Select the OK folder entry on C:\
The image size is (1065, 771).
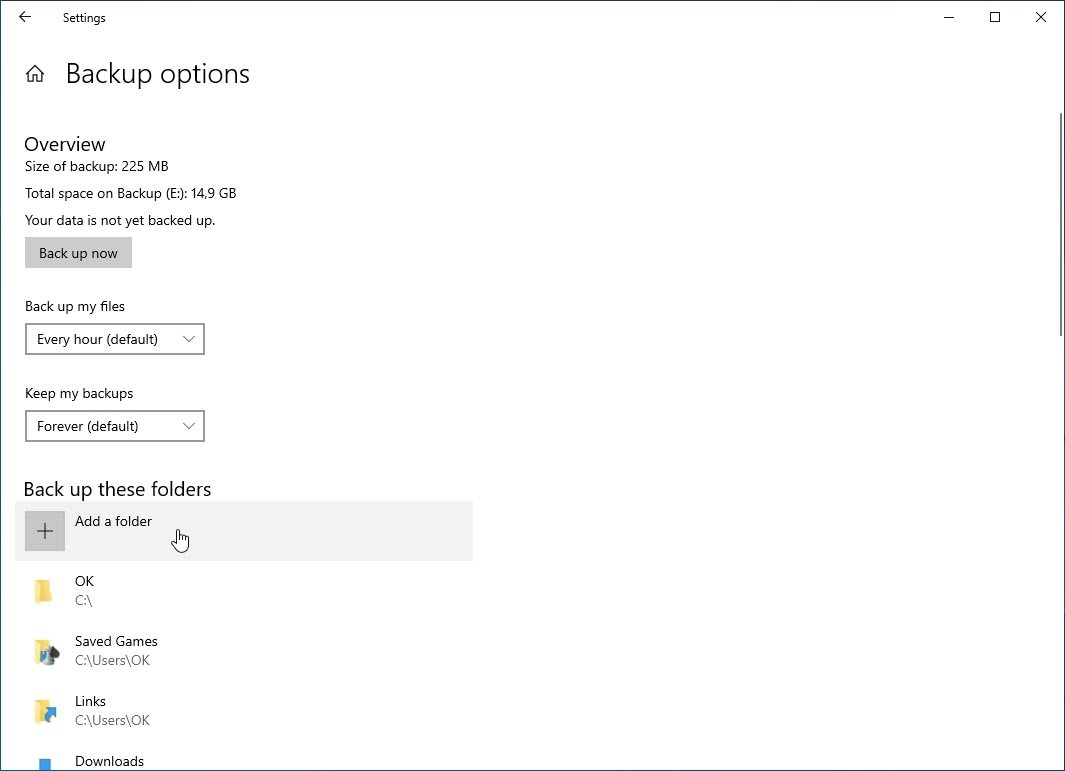click(84, 590)
